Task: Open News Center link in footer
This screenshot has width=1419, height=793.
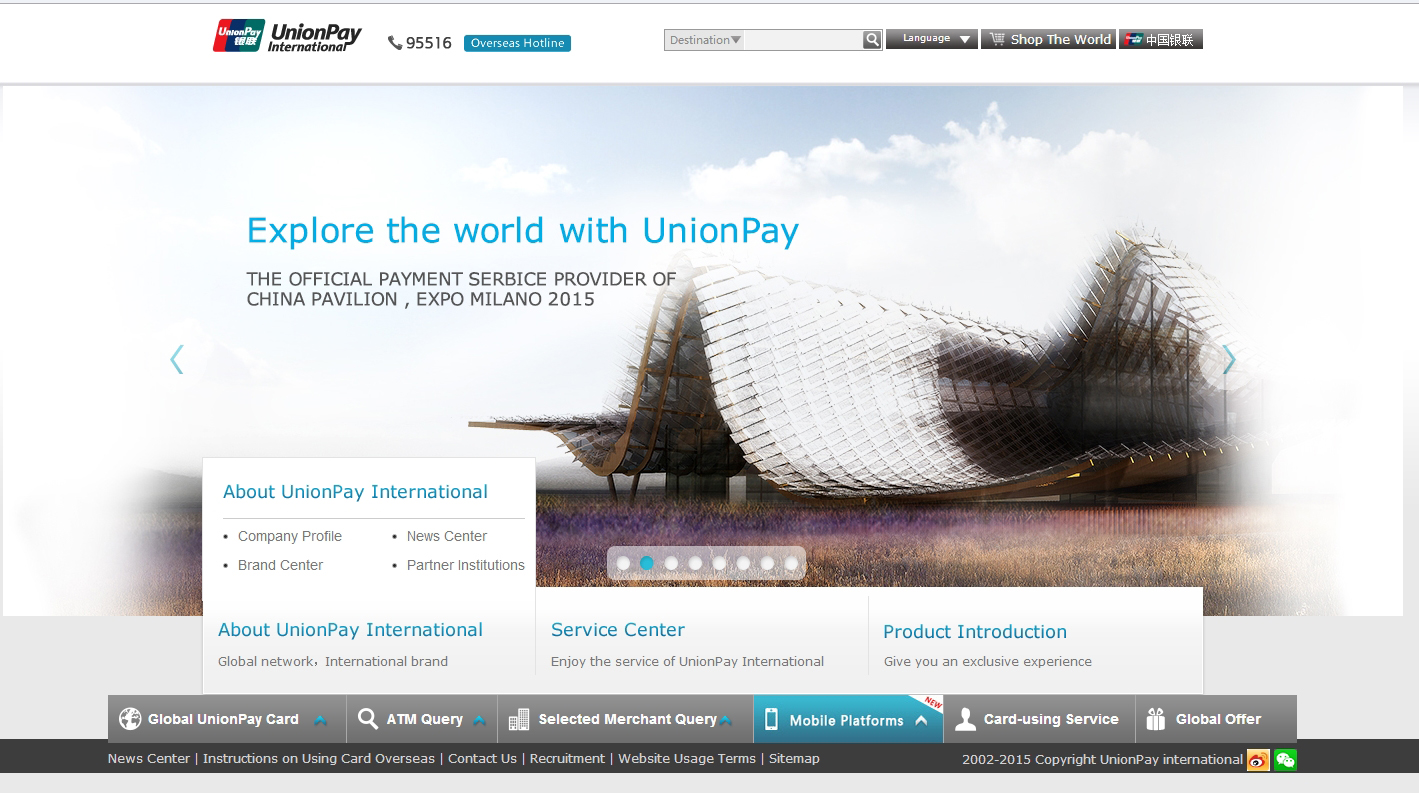Action: point(149,759)
